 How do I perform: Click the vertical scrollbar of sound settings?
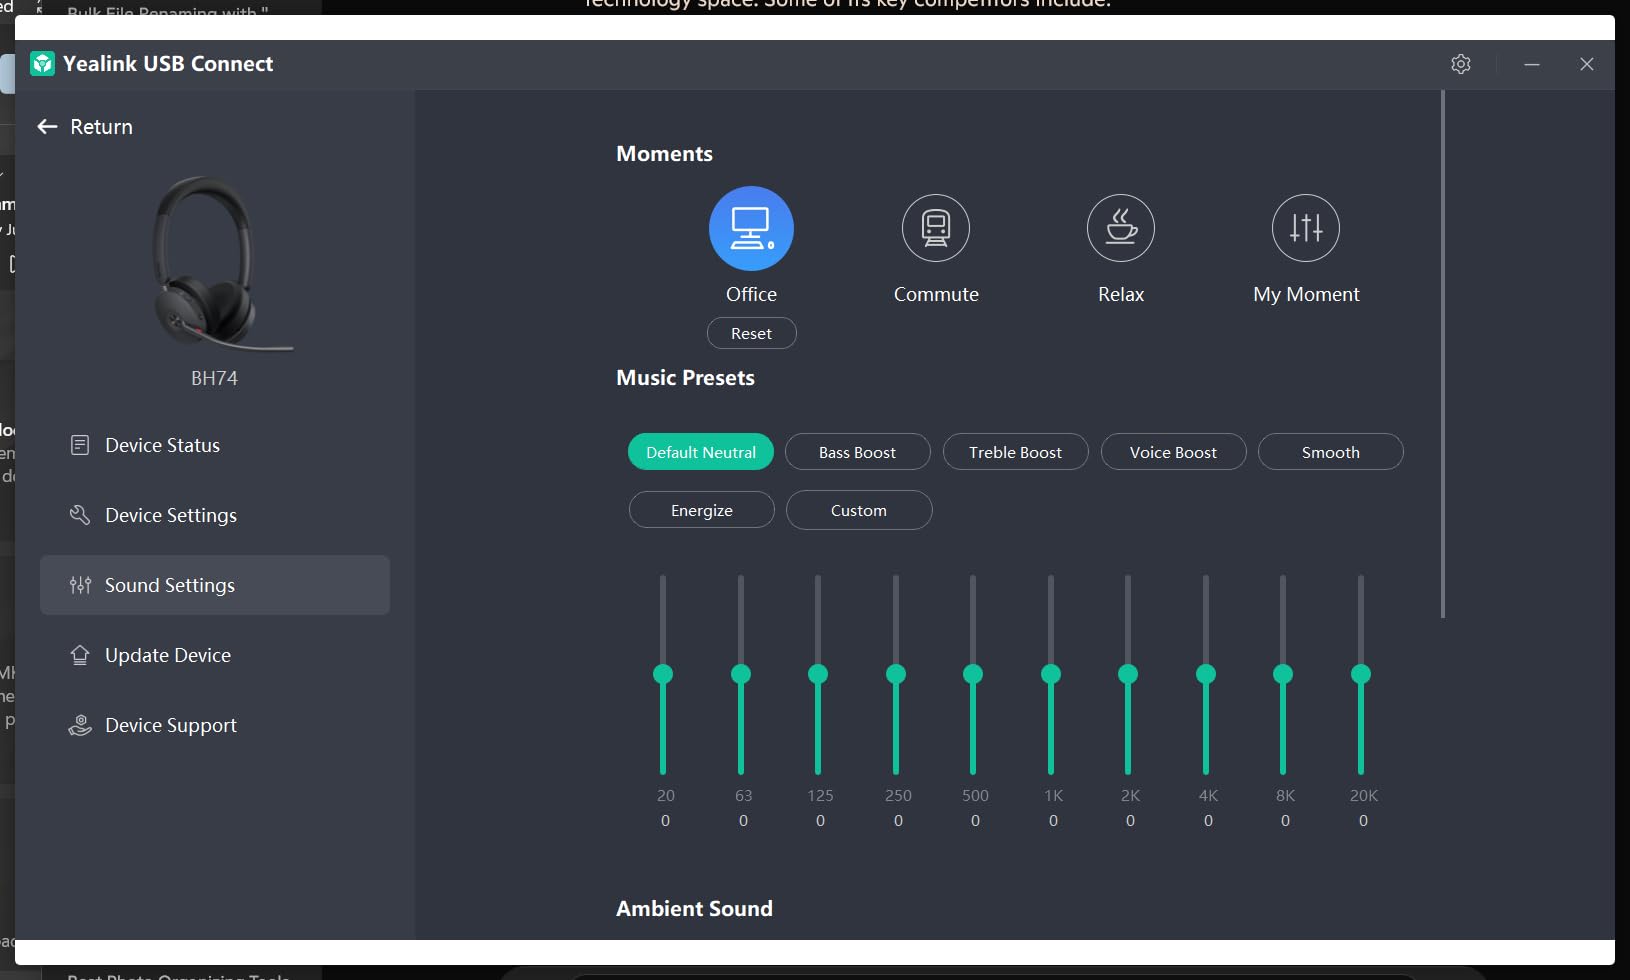click(x=1443, y=354)
